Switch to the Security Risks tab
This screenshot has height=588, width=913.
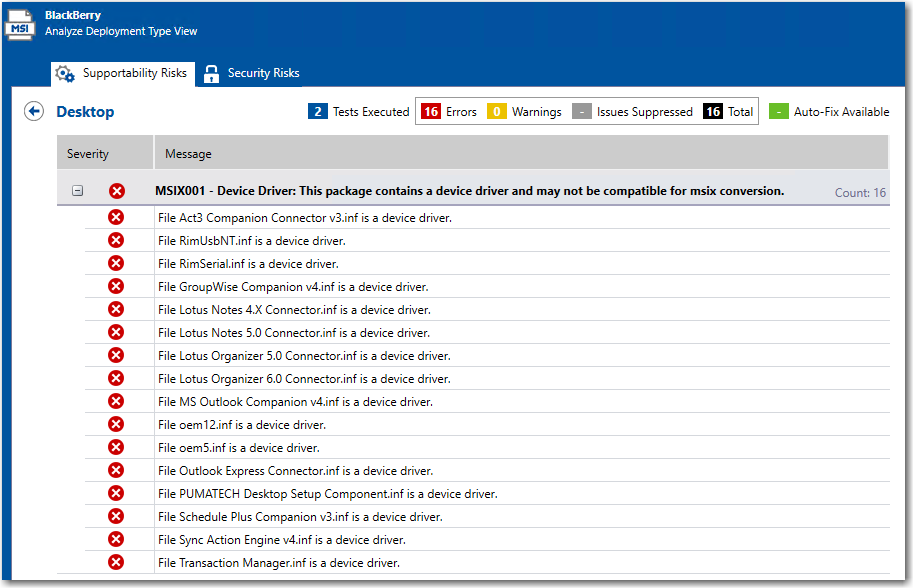coord(262,73)
